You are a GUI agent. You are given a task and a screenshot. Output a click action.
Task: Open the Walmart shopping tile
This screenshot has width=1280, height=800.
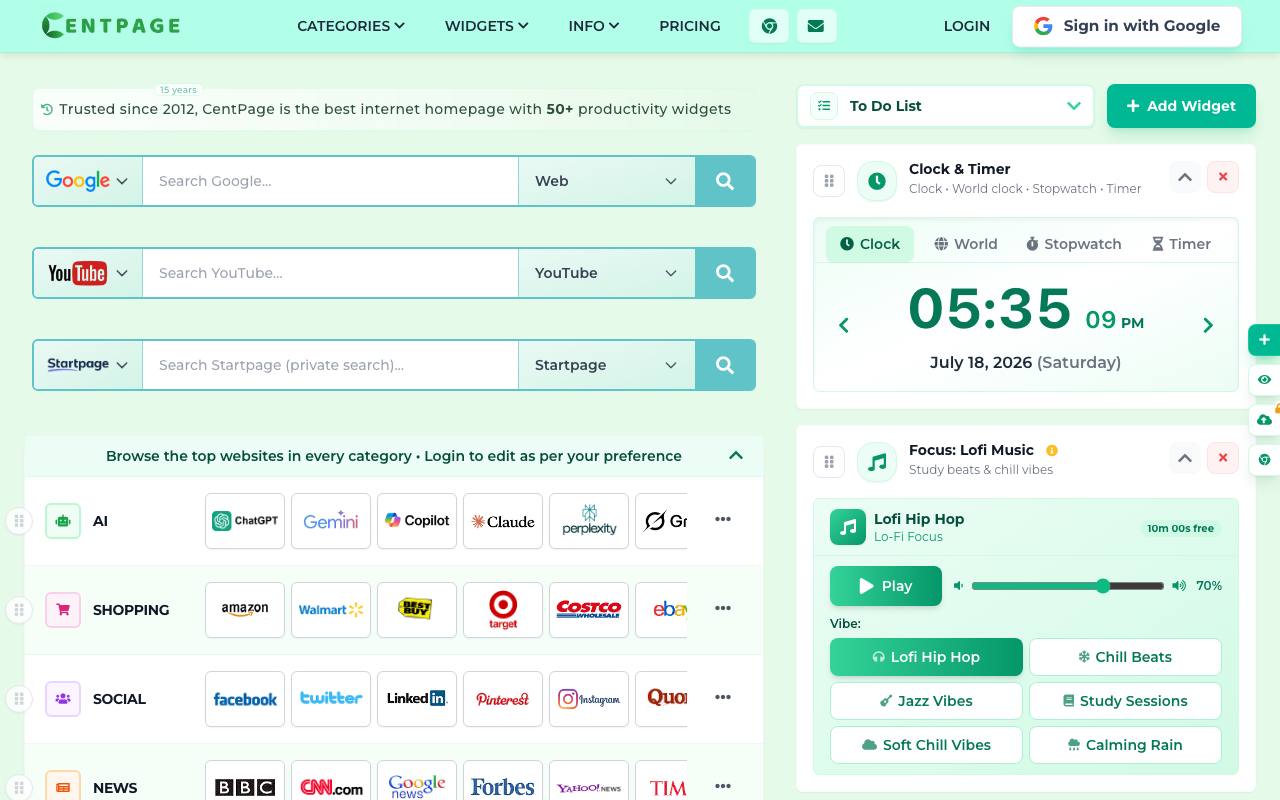coord(331,610)
